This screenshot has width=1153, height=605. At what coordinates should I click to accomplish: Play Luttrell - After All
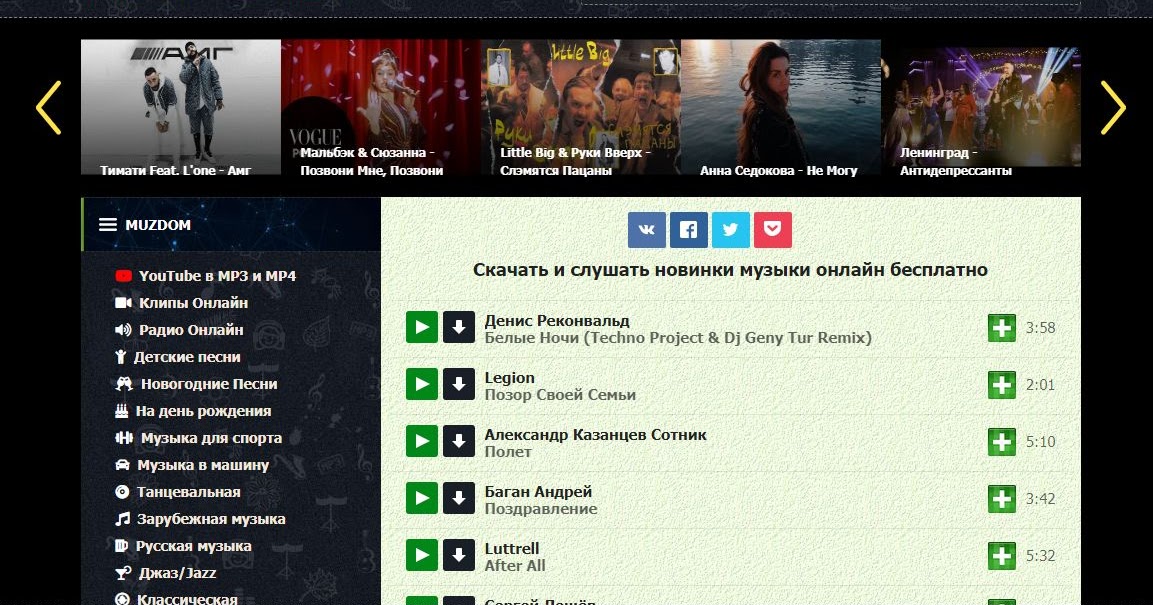click(422, 555)
